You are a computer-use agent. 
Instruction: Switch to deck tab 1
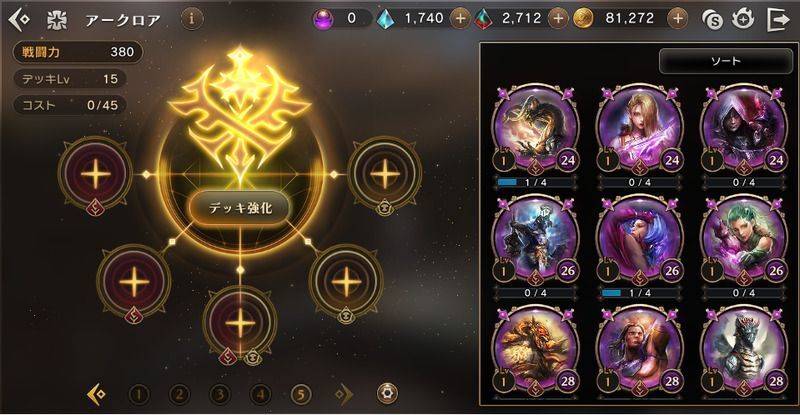click(x=139, y=395)
